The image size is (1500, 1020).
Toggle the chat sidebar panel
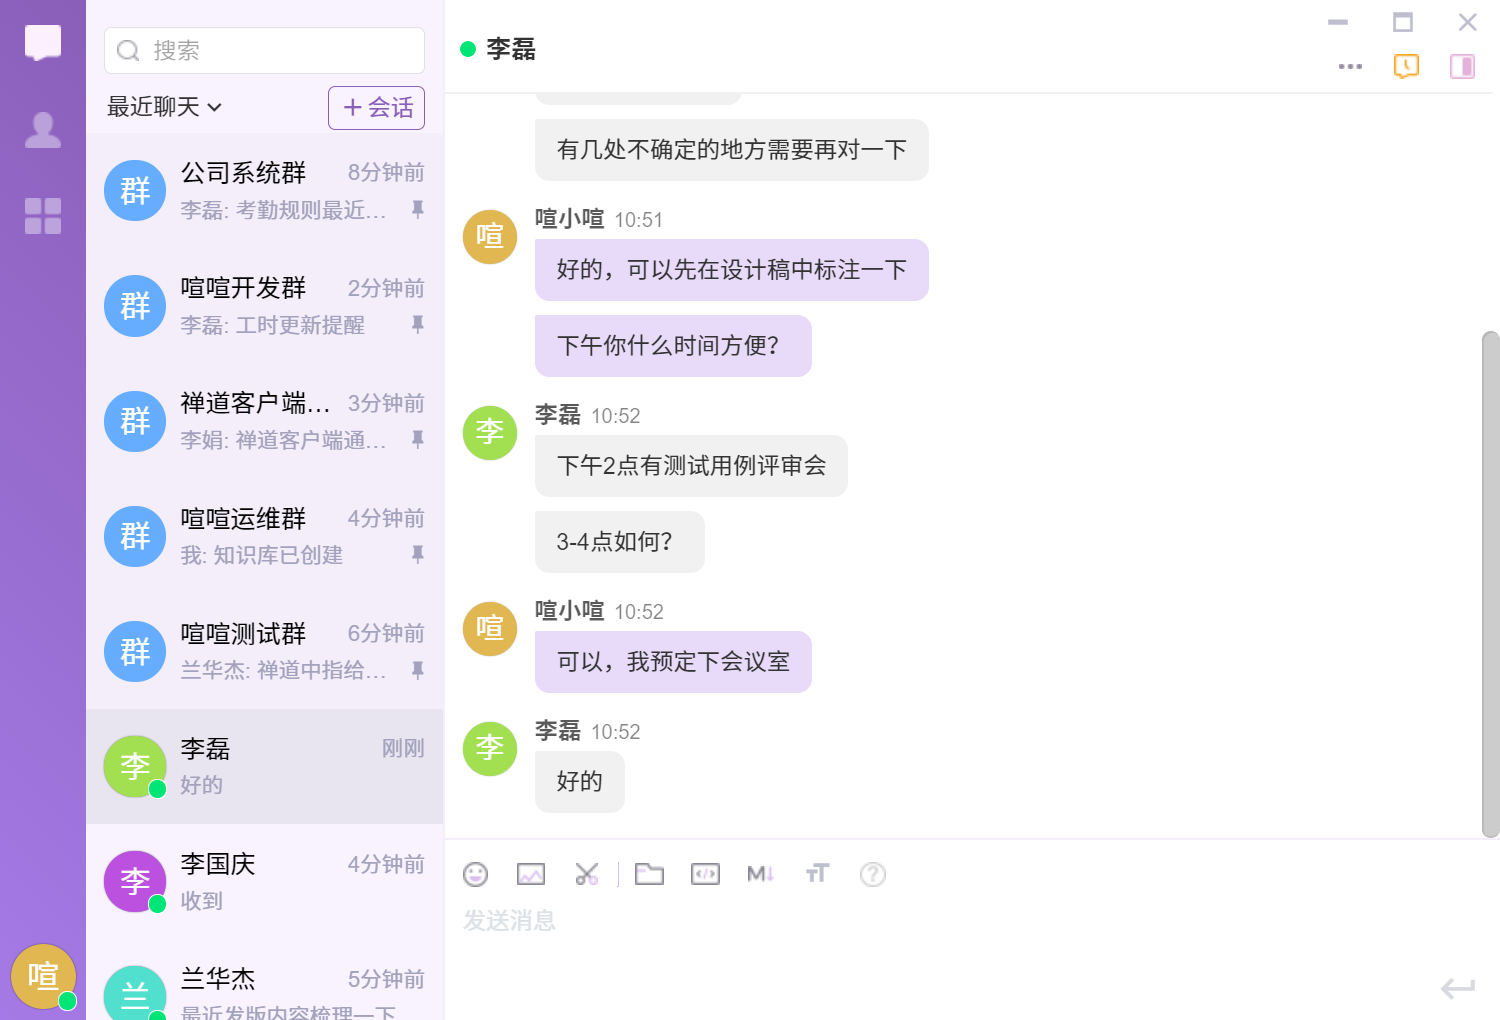pos(1462,67)
